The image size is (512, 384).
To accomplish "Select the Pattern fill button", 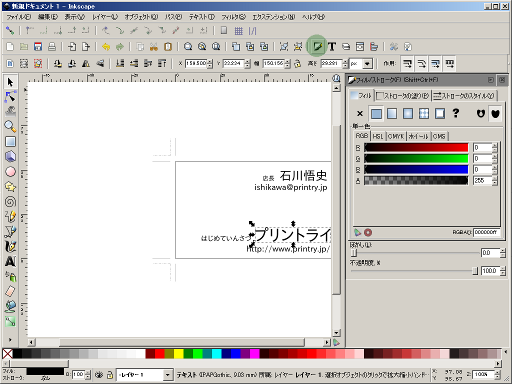I will point(424,114).
